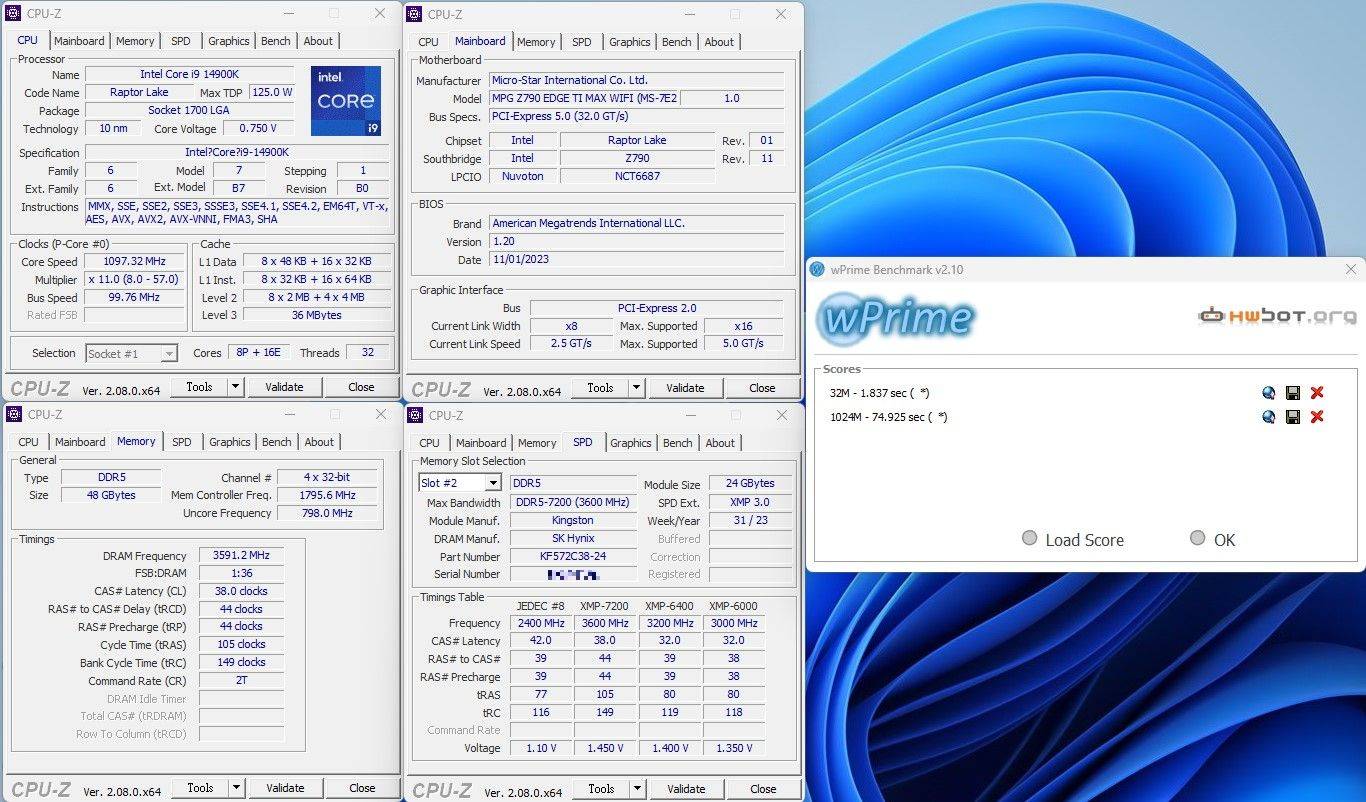Select the OK radio button in wPrime
The image size is (1366, 802).
[1198, 538]
